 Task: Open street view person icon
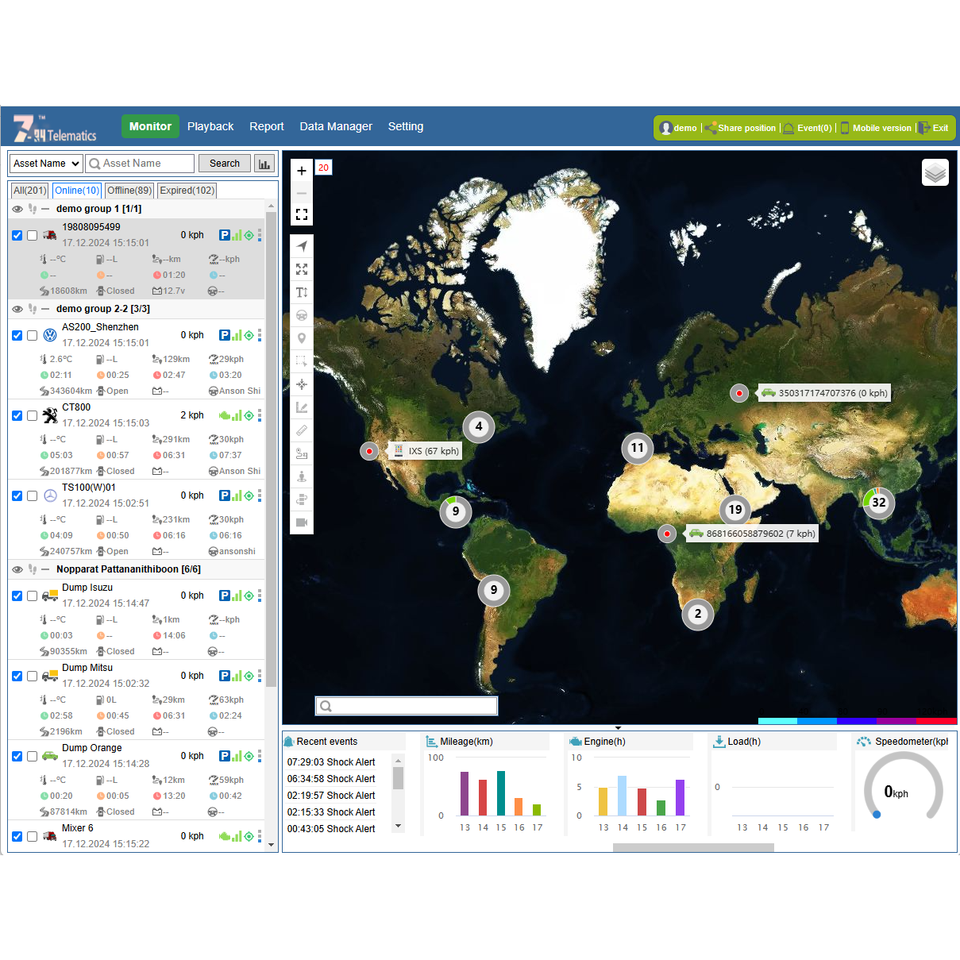coord(301,476)
